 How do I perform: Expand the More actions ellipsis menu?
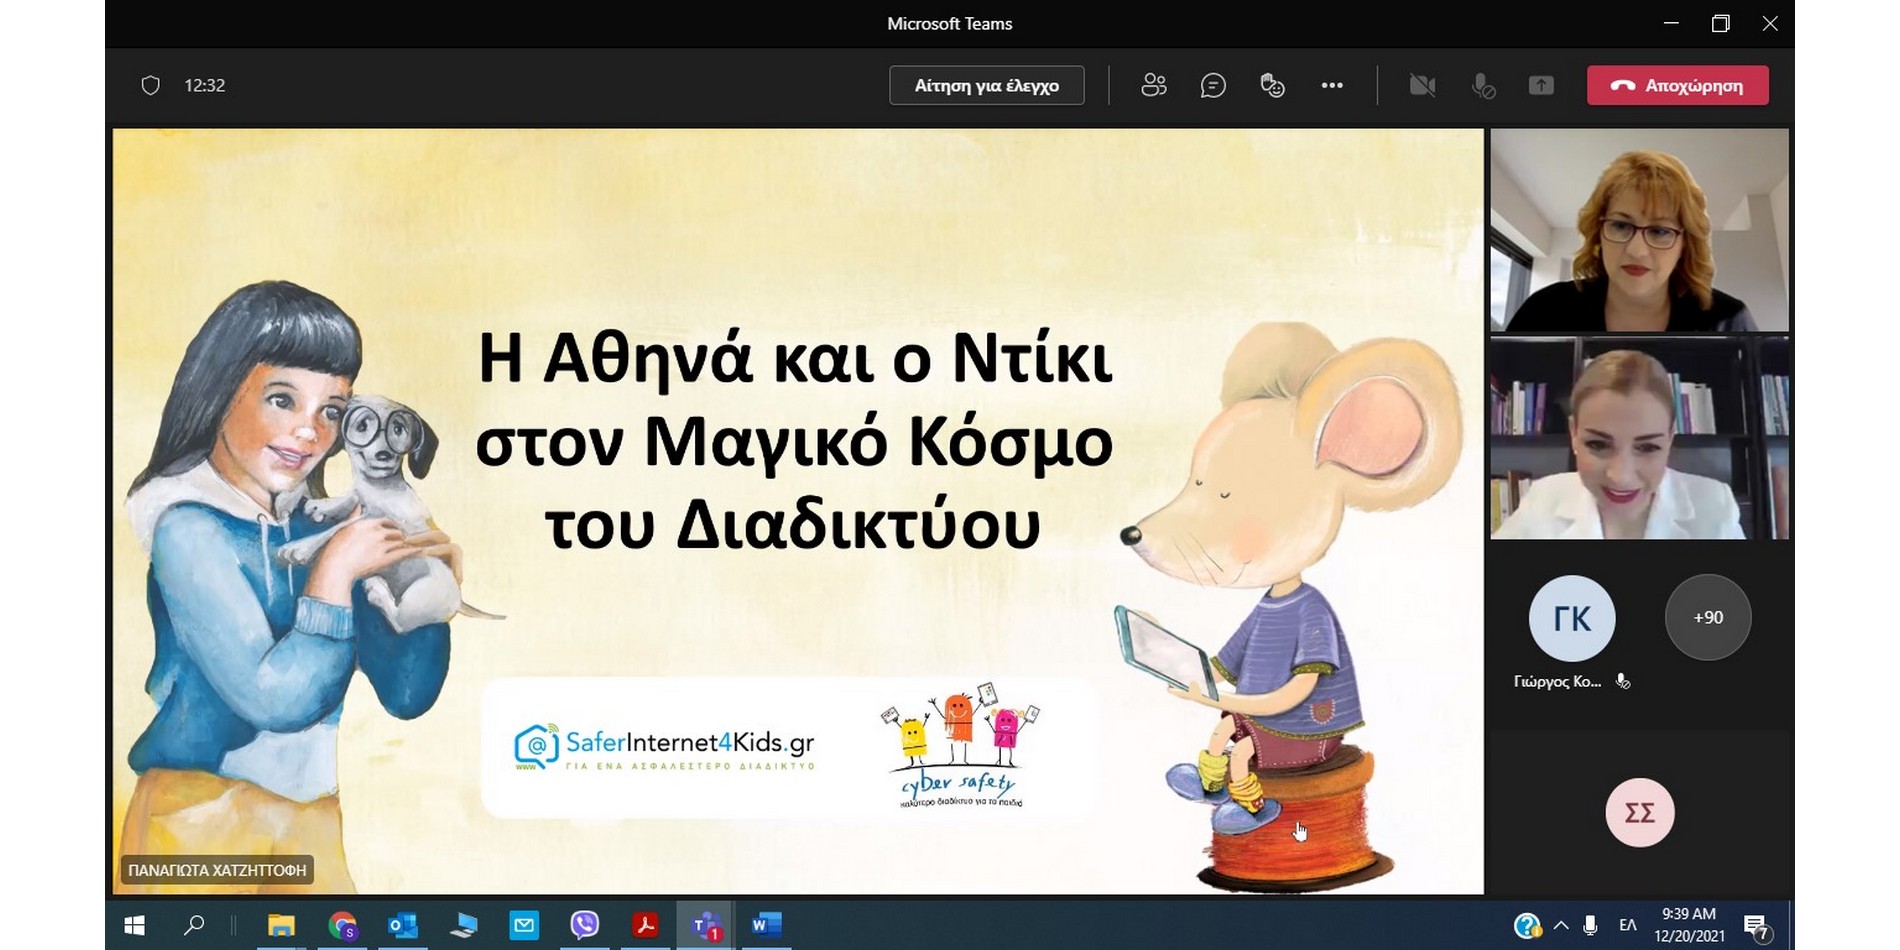tap(1332, 86)
